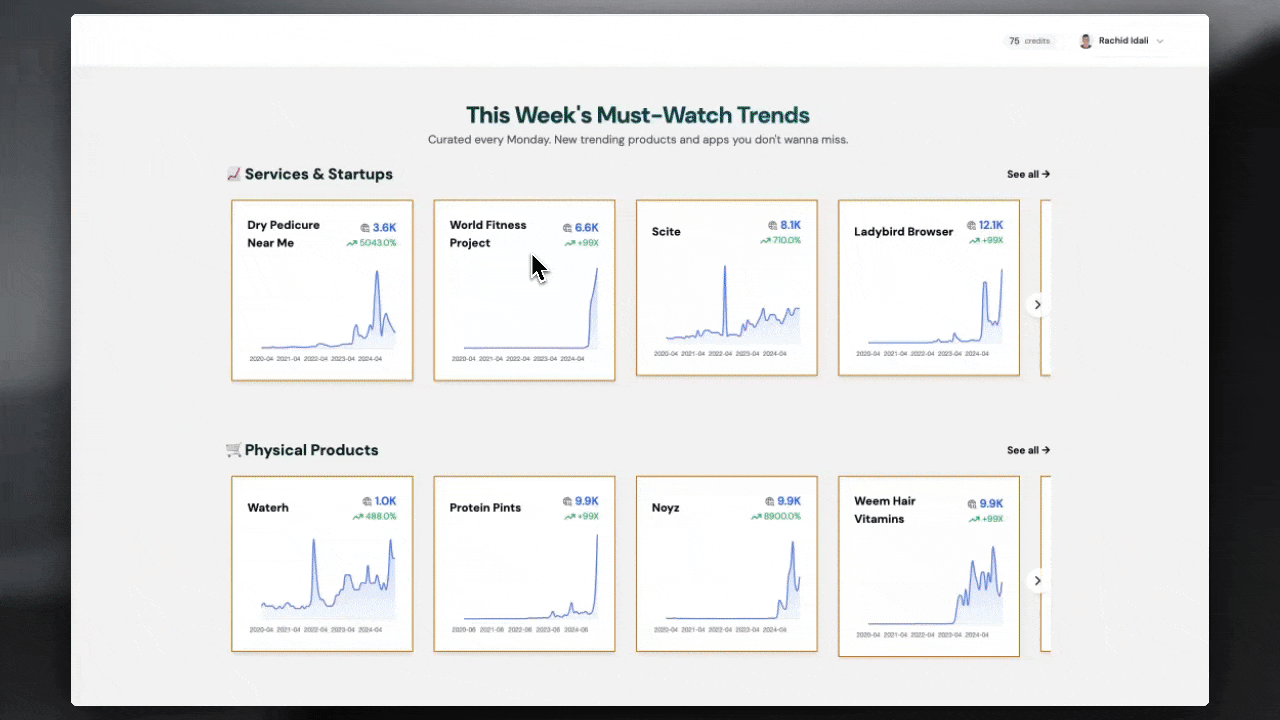The width and height of the screenshot is (1280, 720).
Task: Open Protein Pints product card
Action: [x=524, y=564]
